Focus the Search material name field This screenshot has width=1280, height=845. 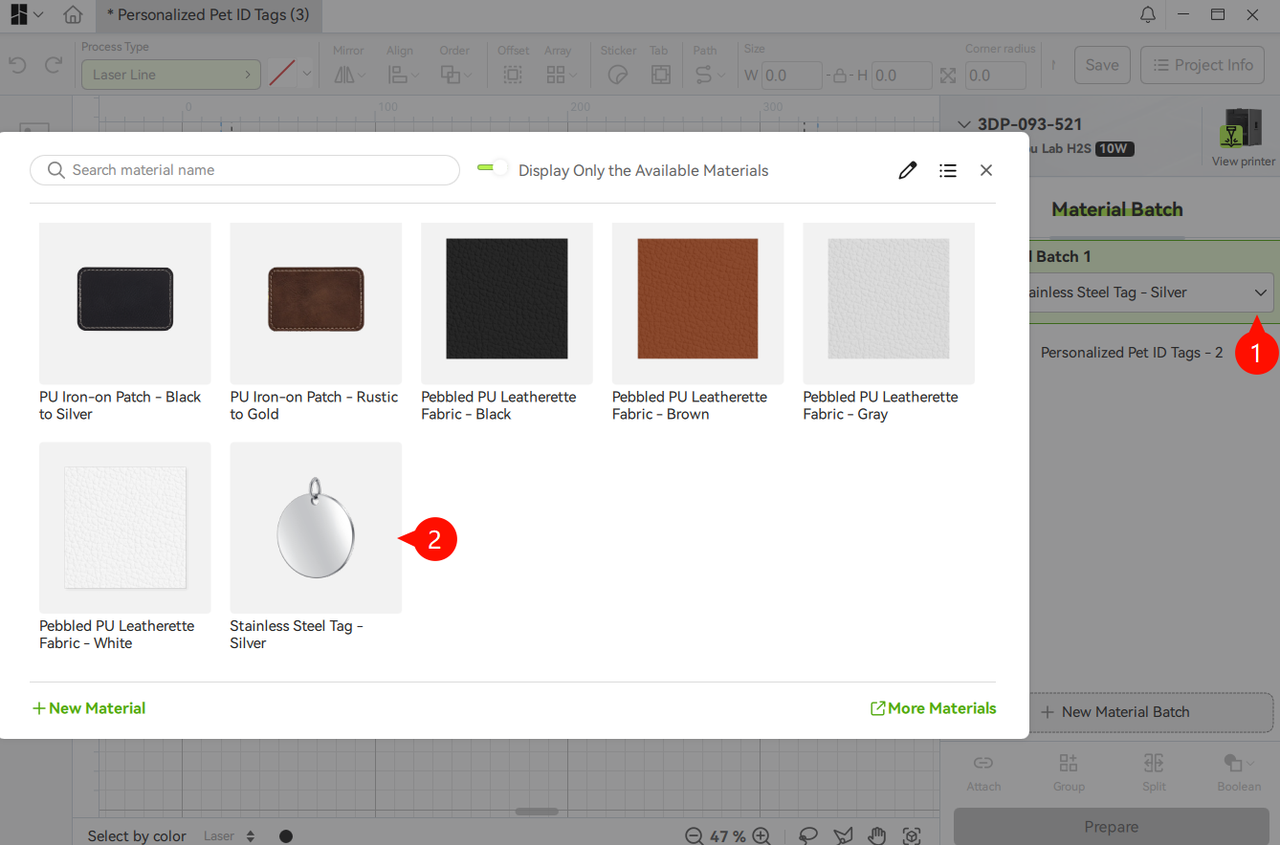point(245,170)
